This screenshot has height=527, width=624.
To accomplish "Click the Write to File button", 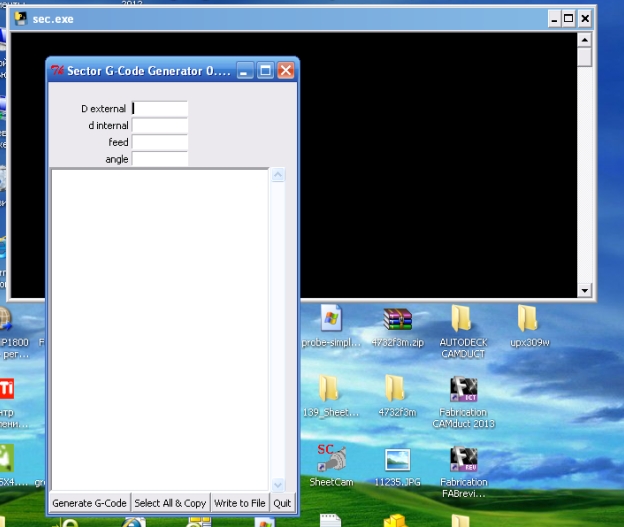I will pyautogui.click(x=240, y=503).
